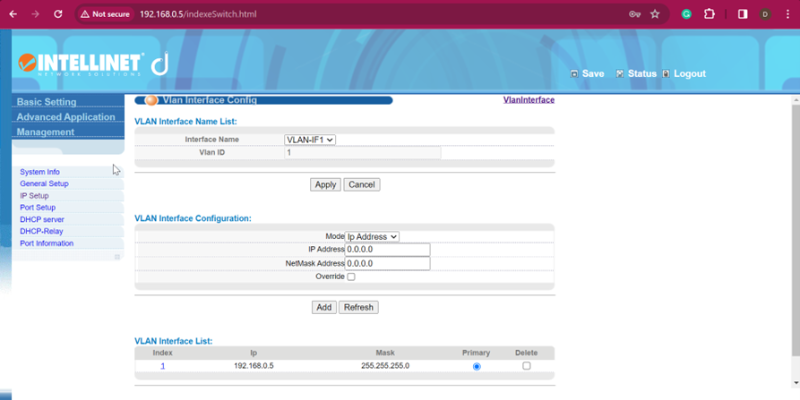800x400 pixels.
Task: Click into the NetMask Address field
Action: pyautogui.click(x=387, y=264)
